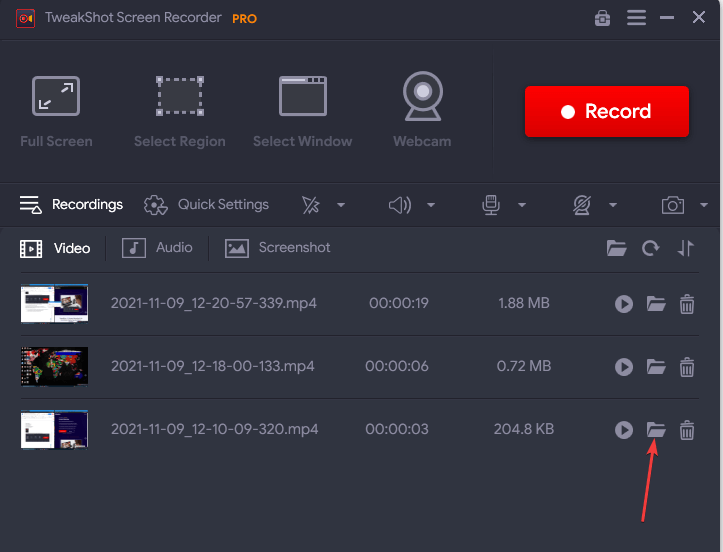Open the Recordings list panel

71,205
